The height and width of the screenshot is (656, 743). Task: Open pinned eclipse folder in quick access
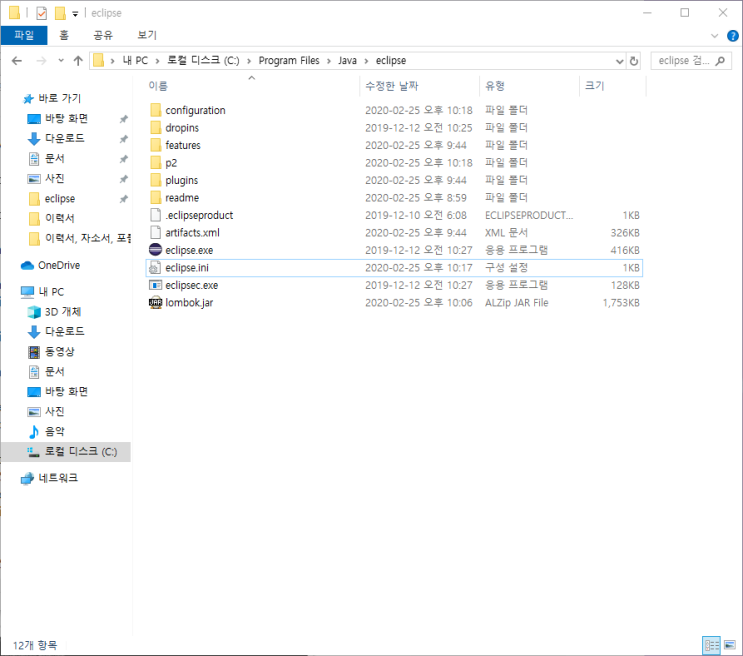tap(60, 199)
